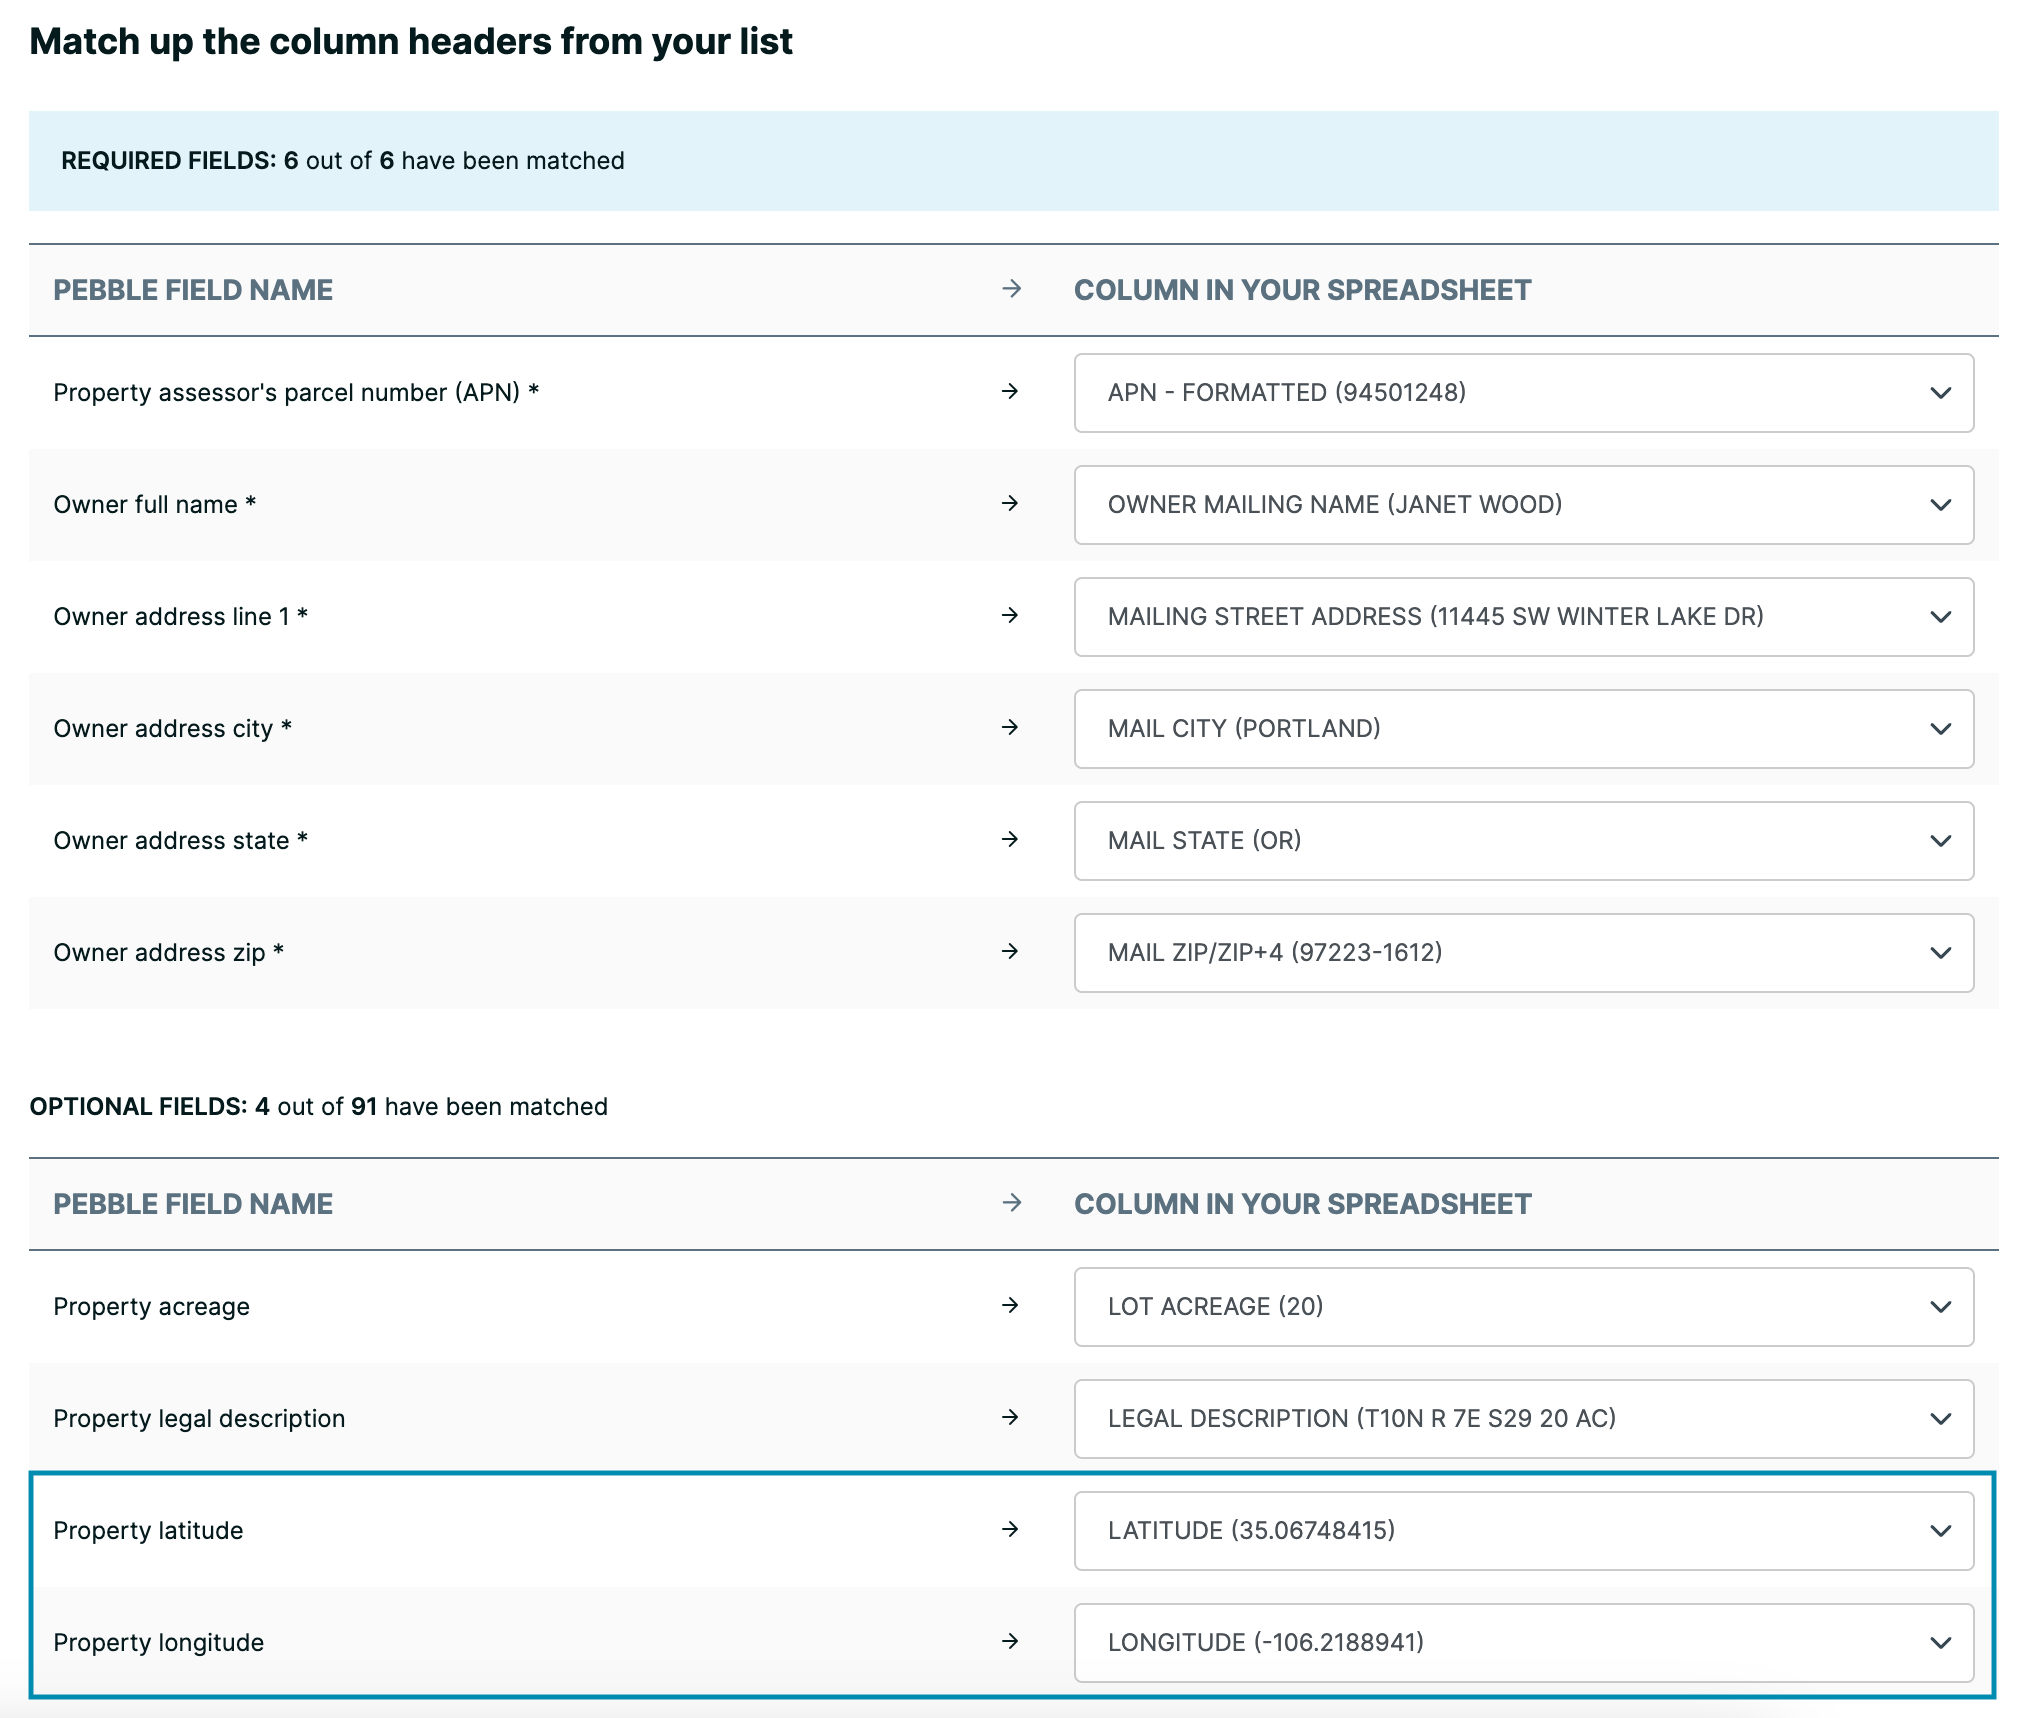The width and height of the screenshot is (2026, 1718).
Task: Click the optional section 'PEBBLE FIELD NAME' header
Action: tap(193, 1204)
